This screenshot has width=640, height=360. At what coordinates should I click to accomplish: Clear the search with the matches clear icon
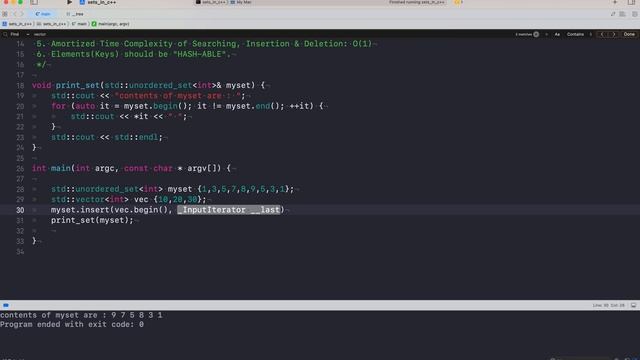tap(536, 34)
